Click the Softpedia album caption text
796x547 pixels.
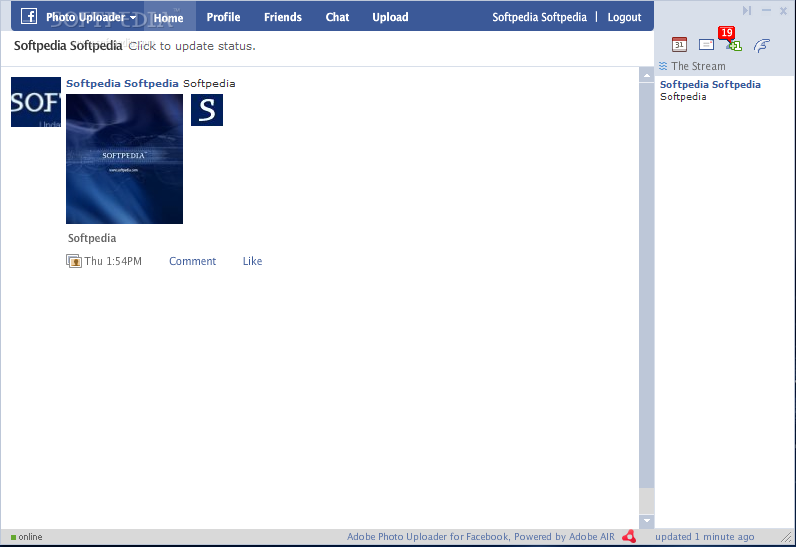(x=92, y=238)
